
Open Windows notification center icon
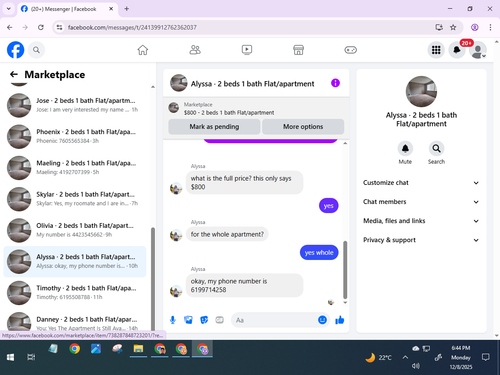486,357
